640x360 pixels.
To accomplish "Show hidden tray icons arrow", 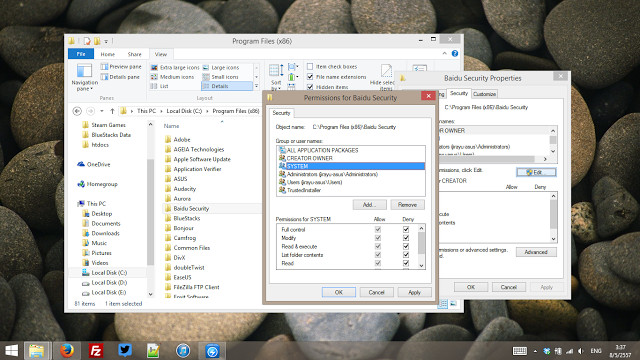I will click(x=535, y=351).
